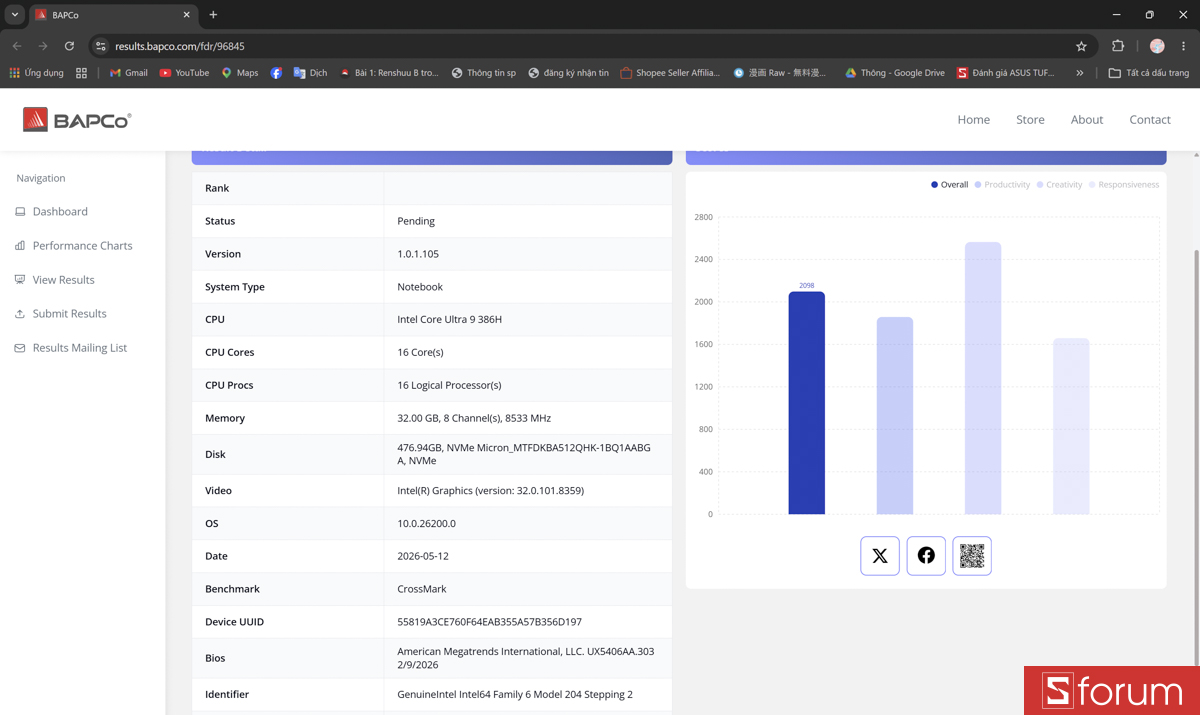Select CPU value Intel Core Ultra 9 386H
Screen dimensions: 1200x715
[449, 320]
